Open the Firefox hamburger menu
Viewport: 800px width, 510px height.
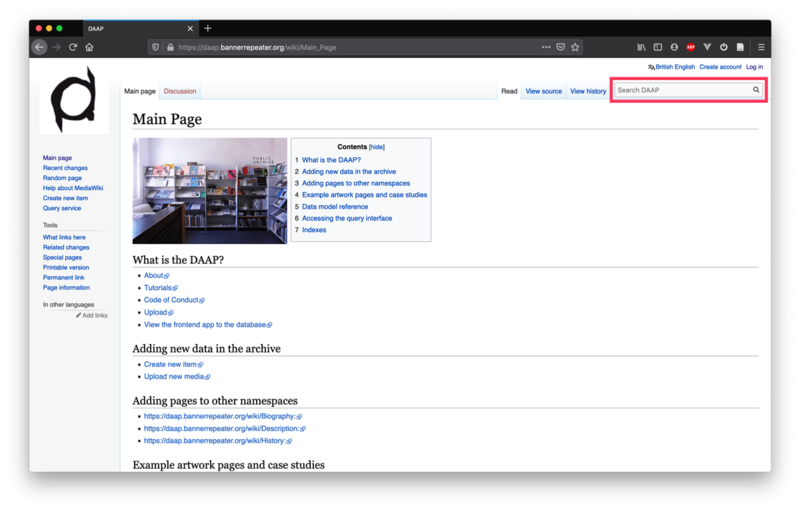tap(761, 47)
